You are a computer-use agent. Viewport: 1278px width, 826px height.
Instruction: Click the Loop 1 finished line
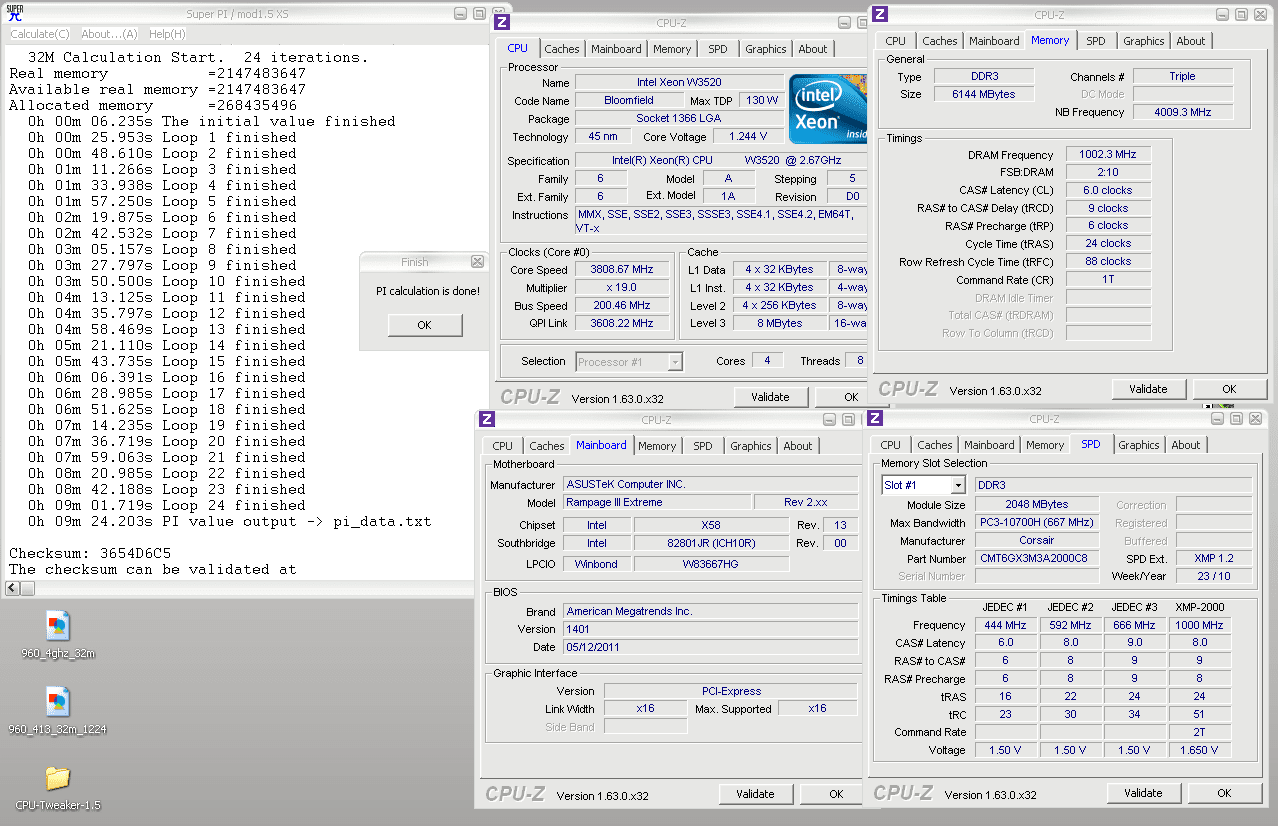162,137
